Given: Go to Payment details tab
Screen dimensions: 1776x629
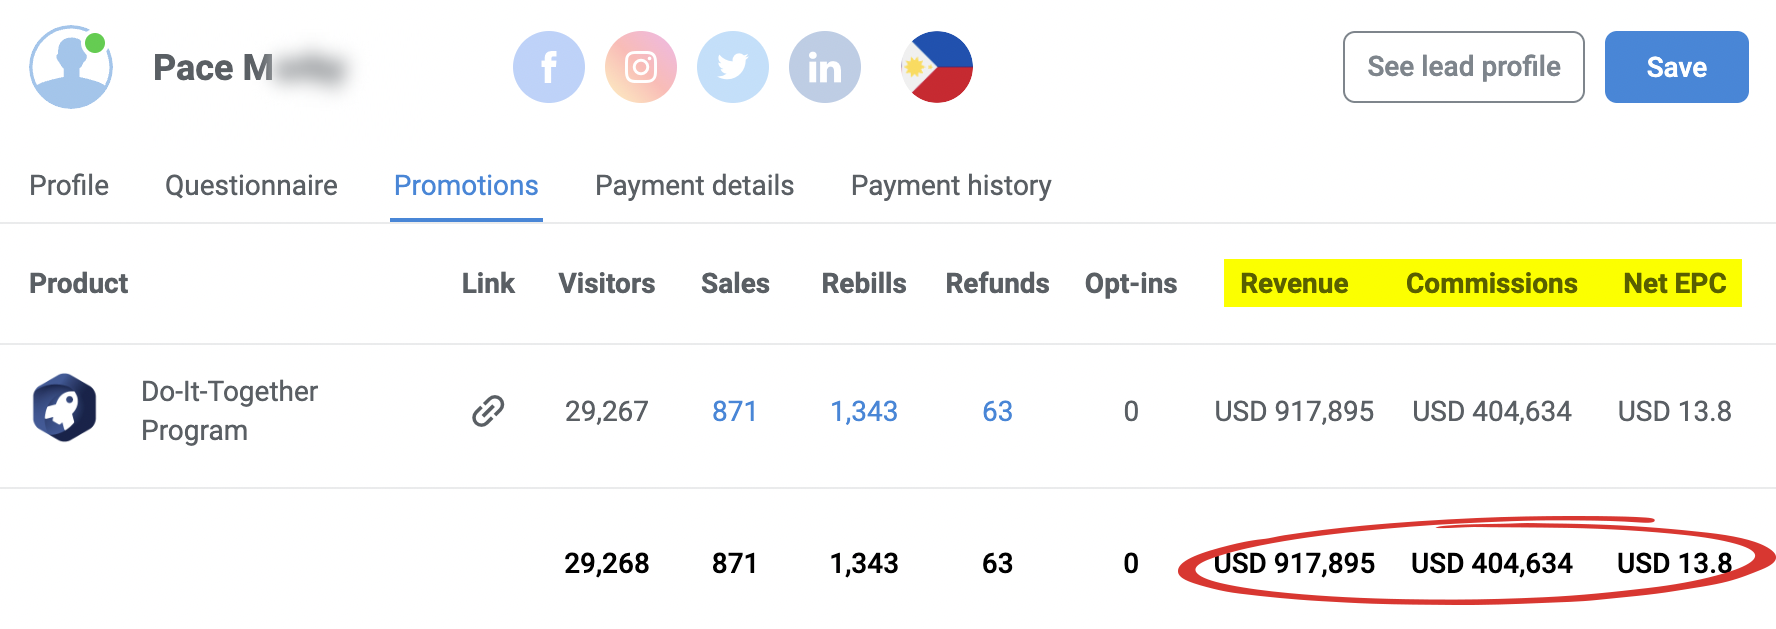Looking at the screenshot, I should [x=694, y=185].
